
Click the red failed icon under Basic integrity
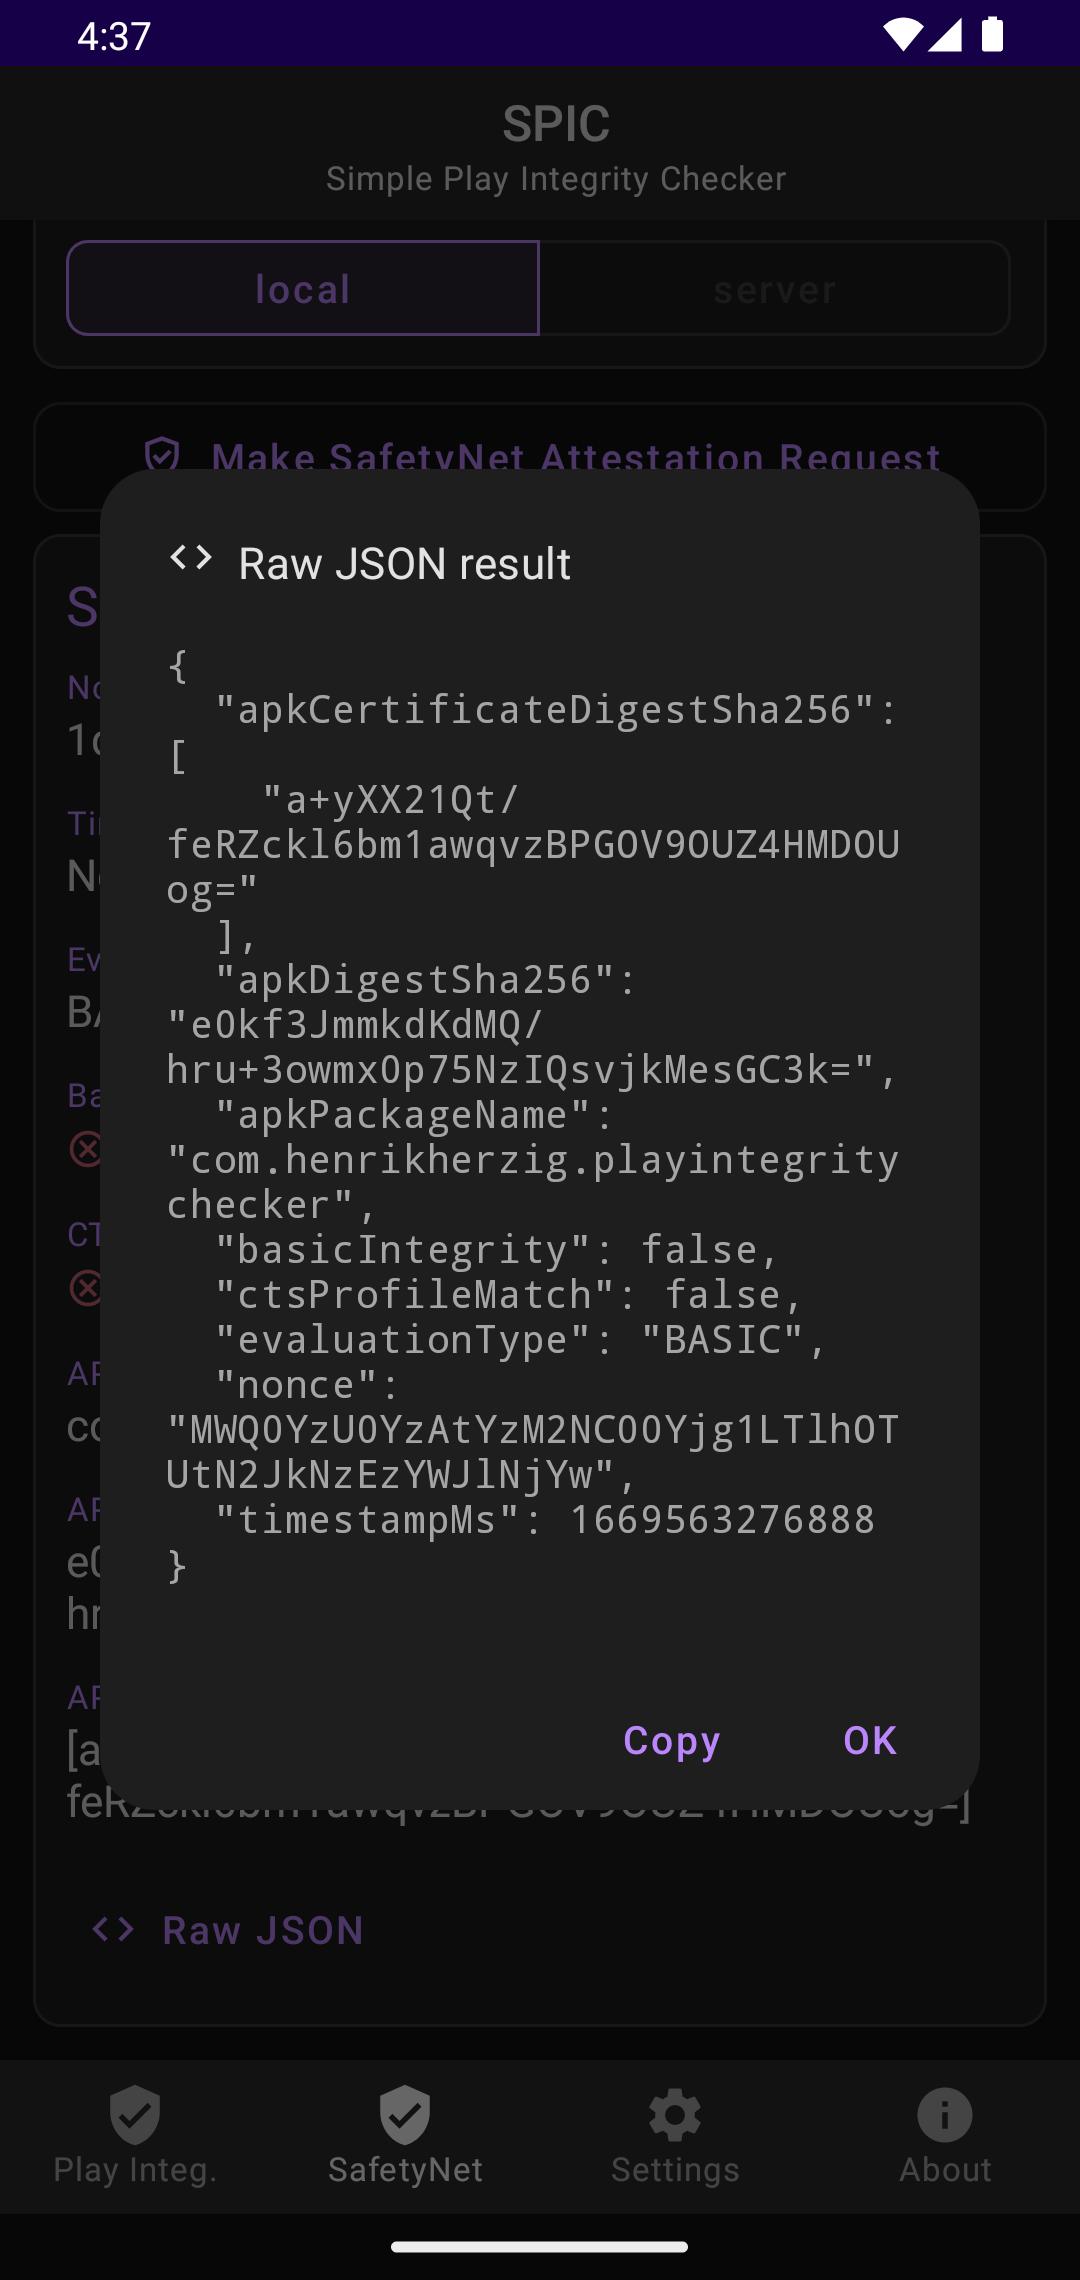click(x=86, y=1149)
